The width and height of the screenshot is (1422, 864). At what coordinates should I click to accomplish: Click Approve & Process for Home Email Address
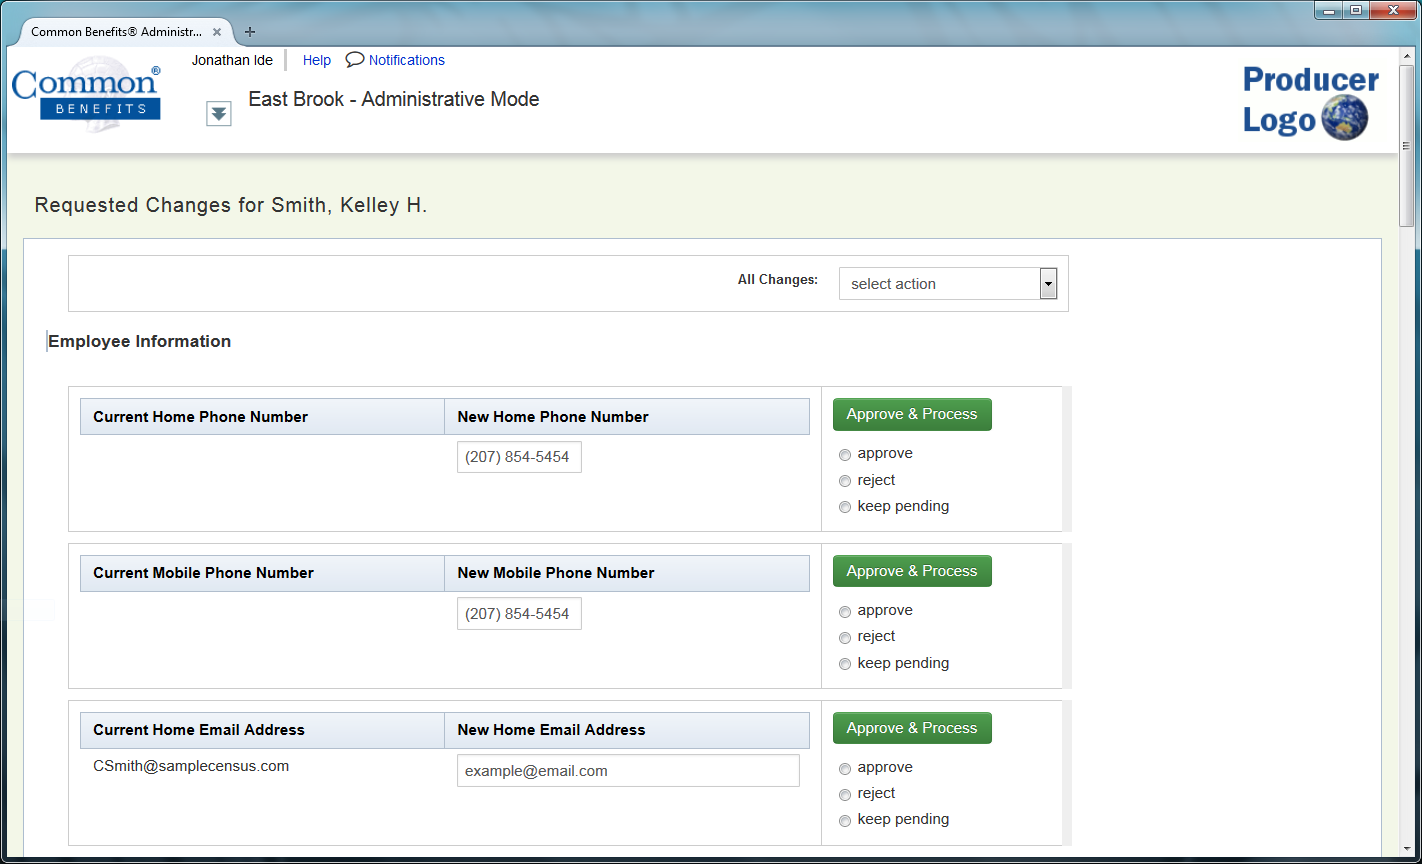(x=912, y=728)
